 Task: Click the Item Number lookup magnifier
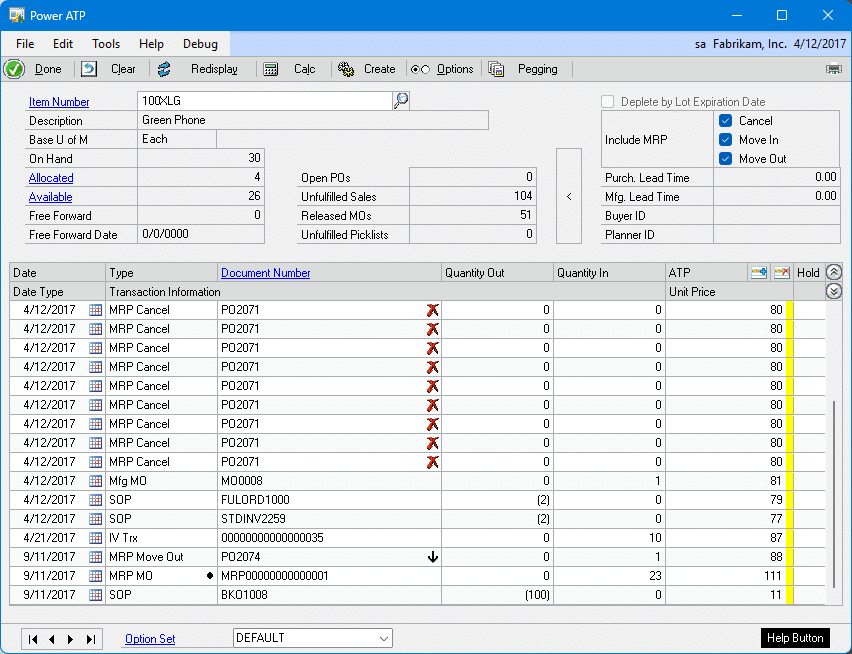400,101
